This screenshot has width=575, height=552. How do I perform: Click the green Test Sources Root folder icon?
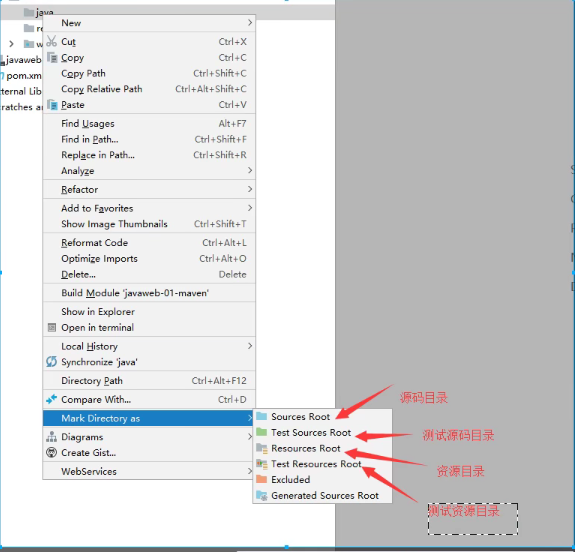[x=261, y=432]
